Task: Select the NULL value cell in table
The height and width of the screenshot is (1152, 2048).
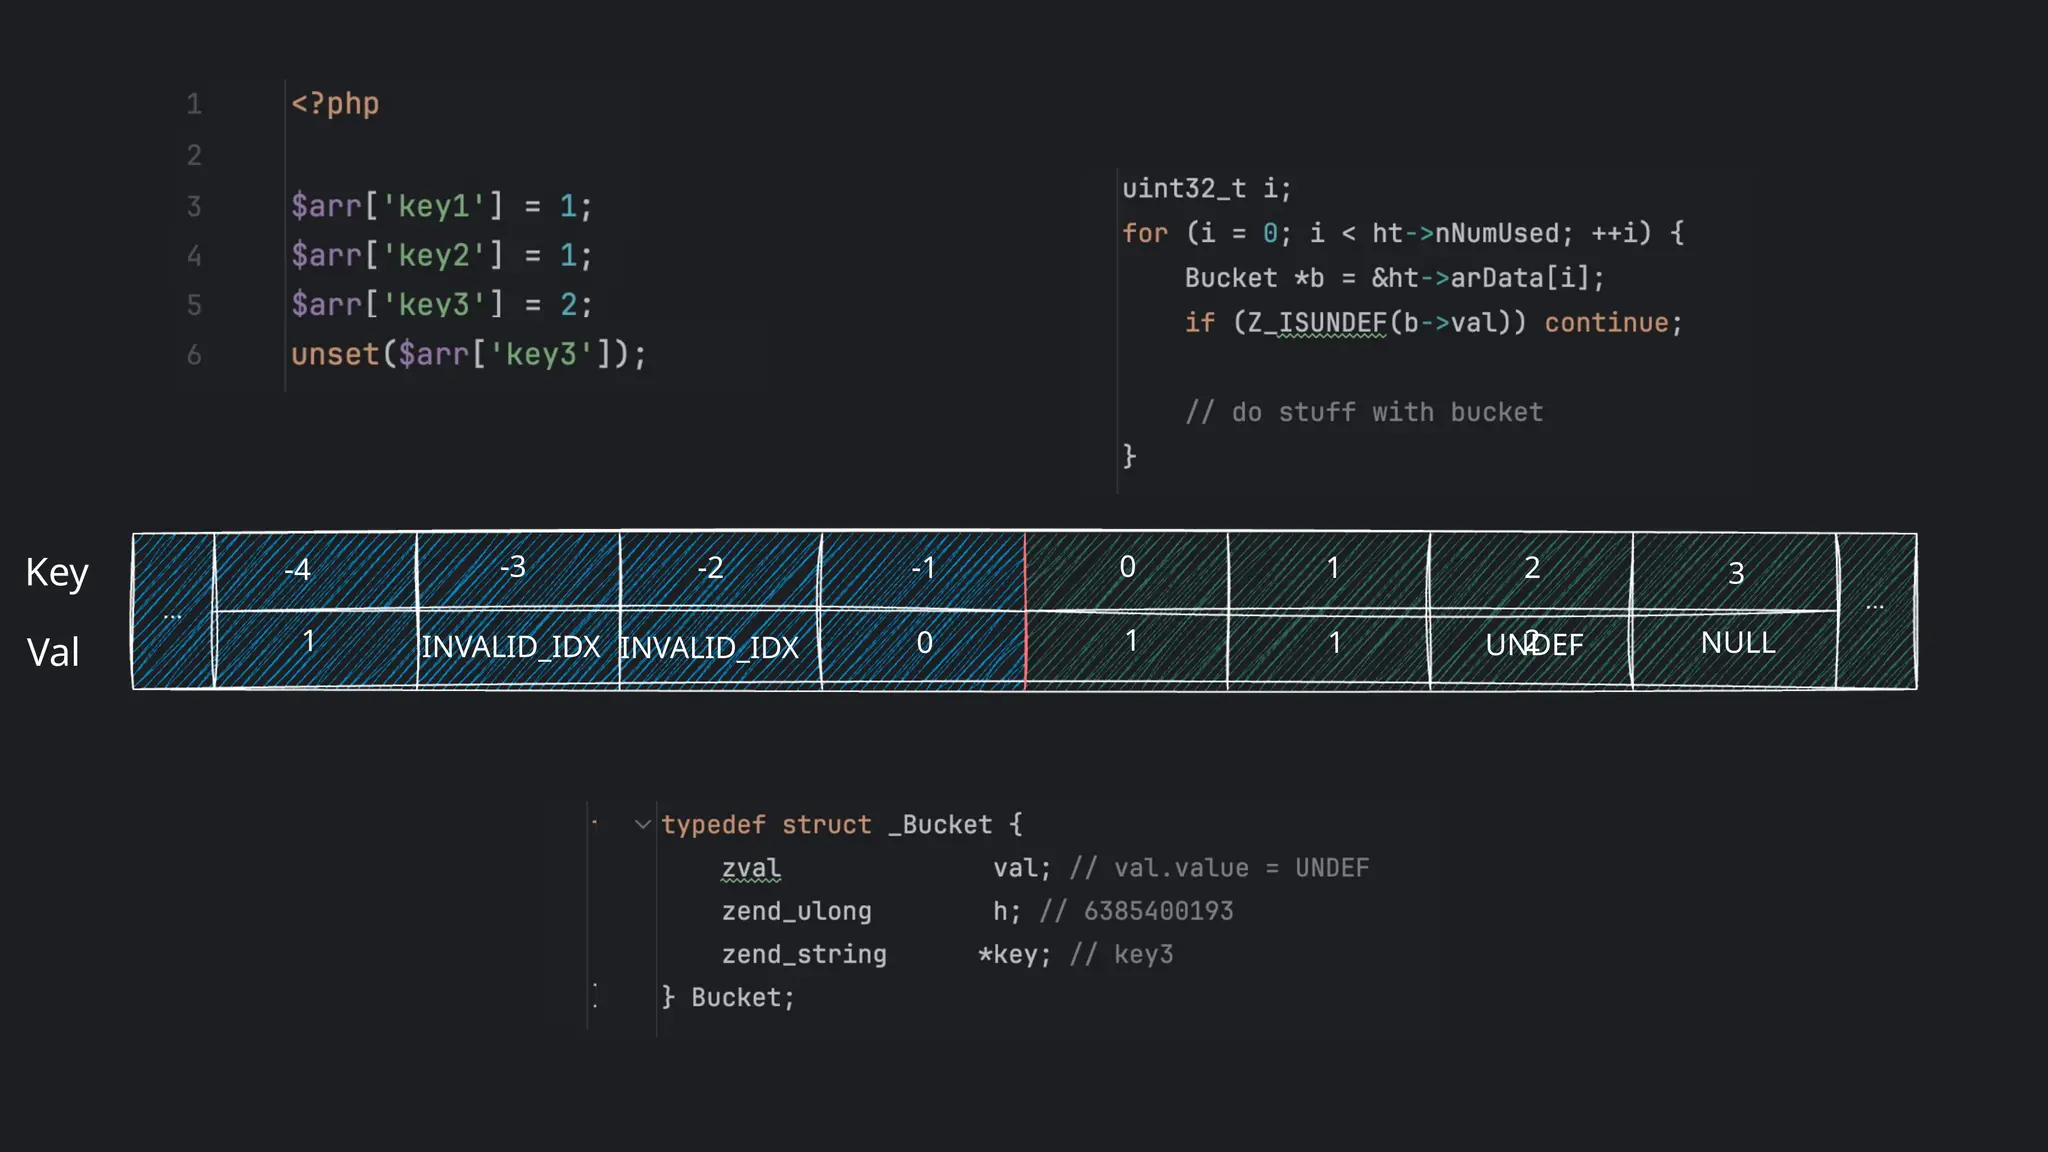Action: pyautogui.click(x=1737, y=643)
